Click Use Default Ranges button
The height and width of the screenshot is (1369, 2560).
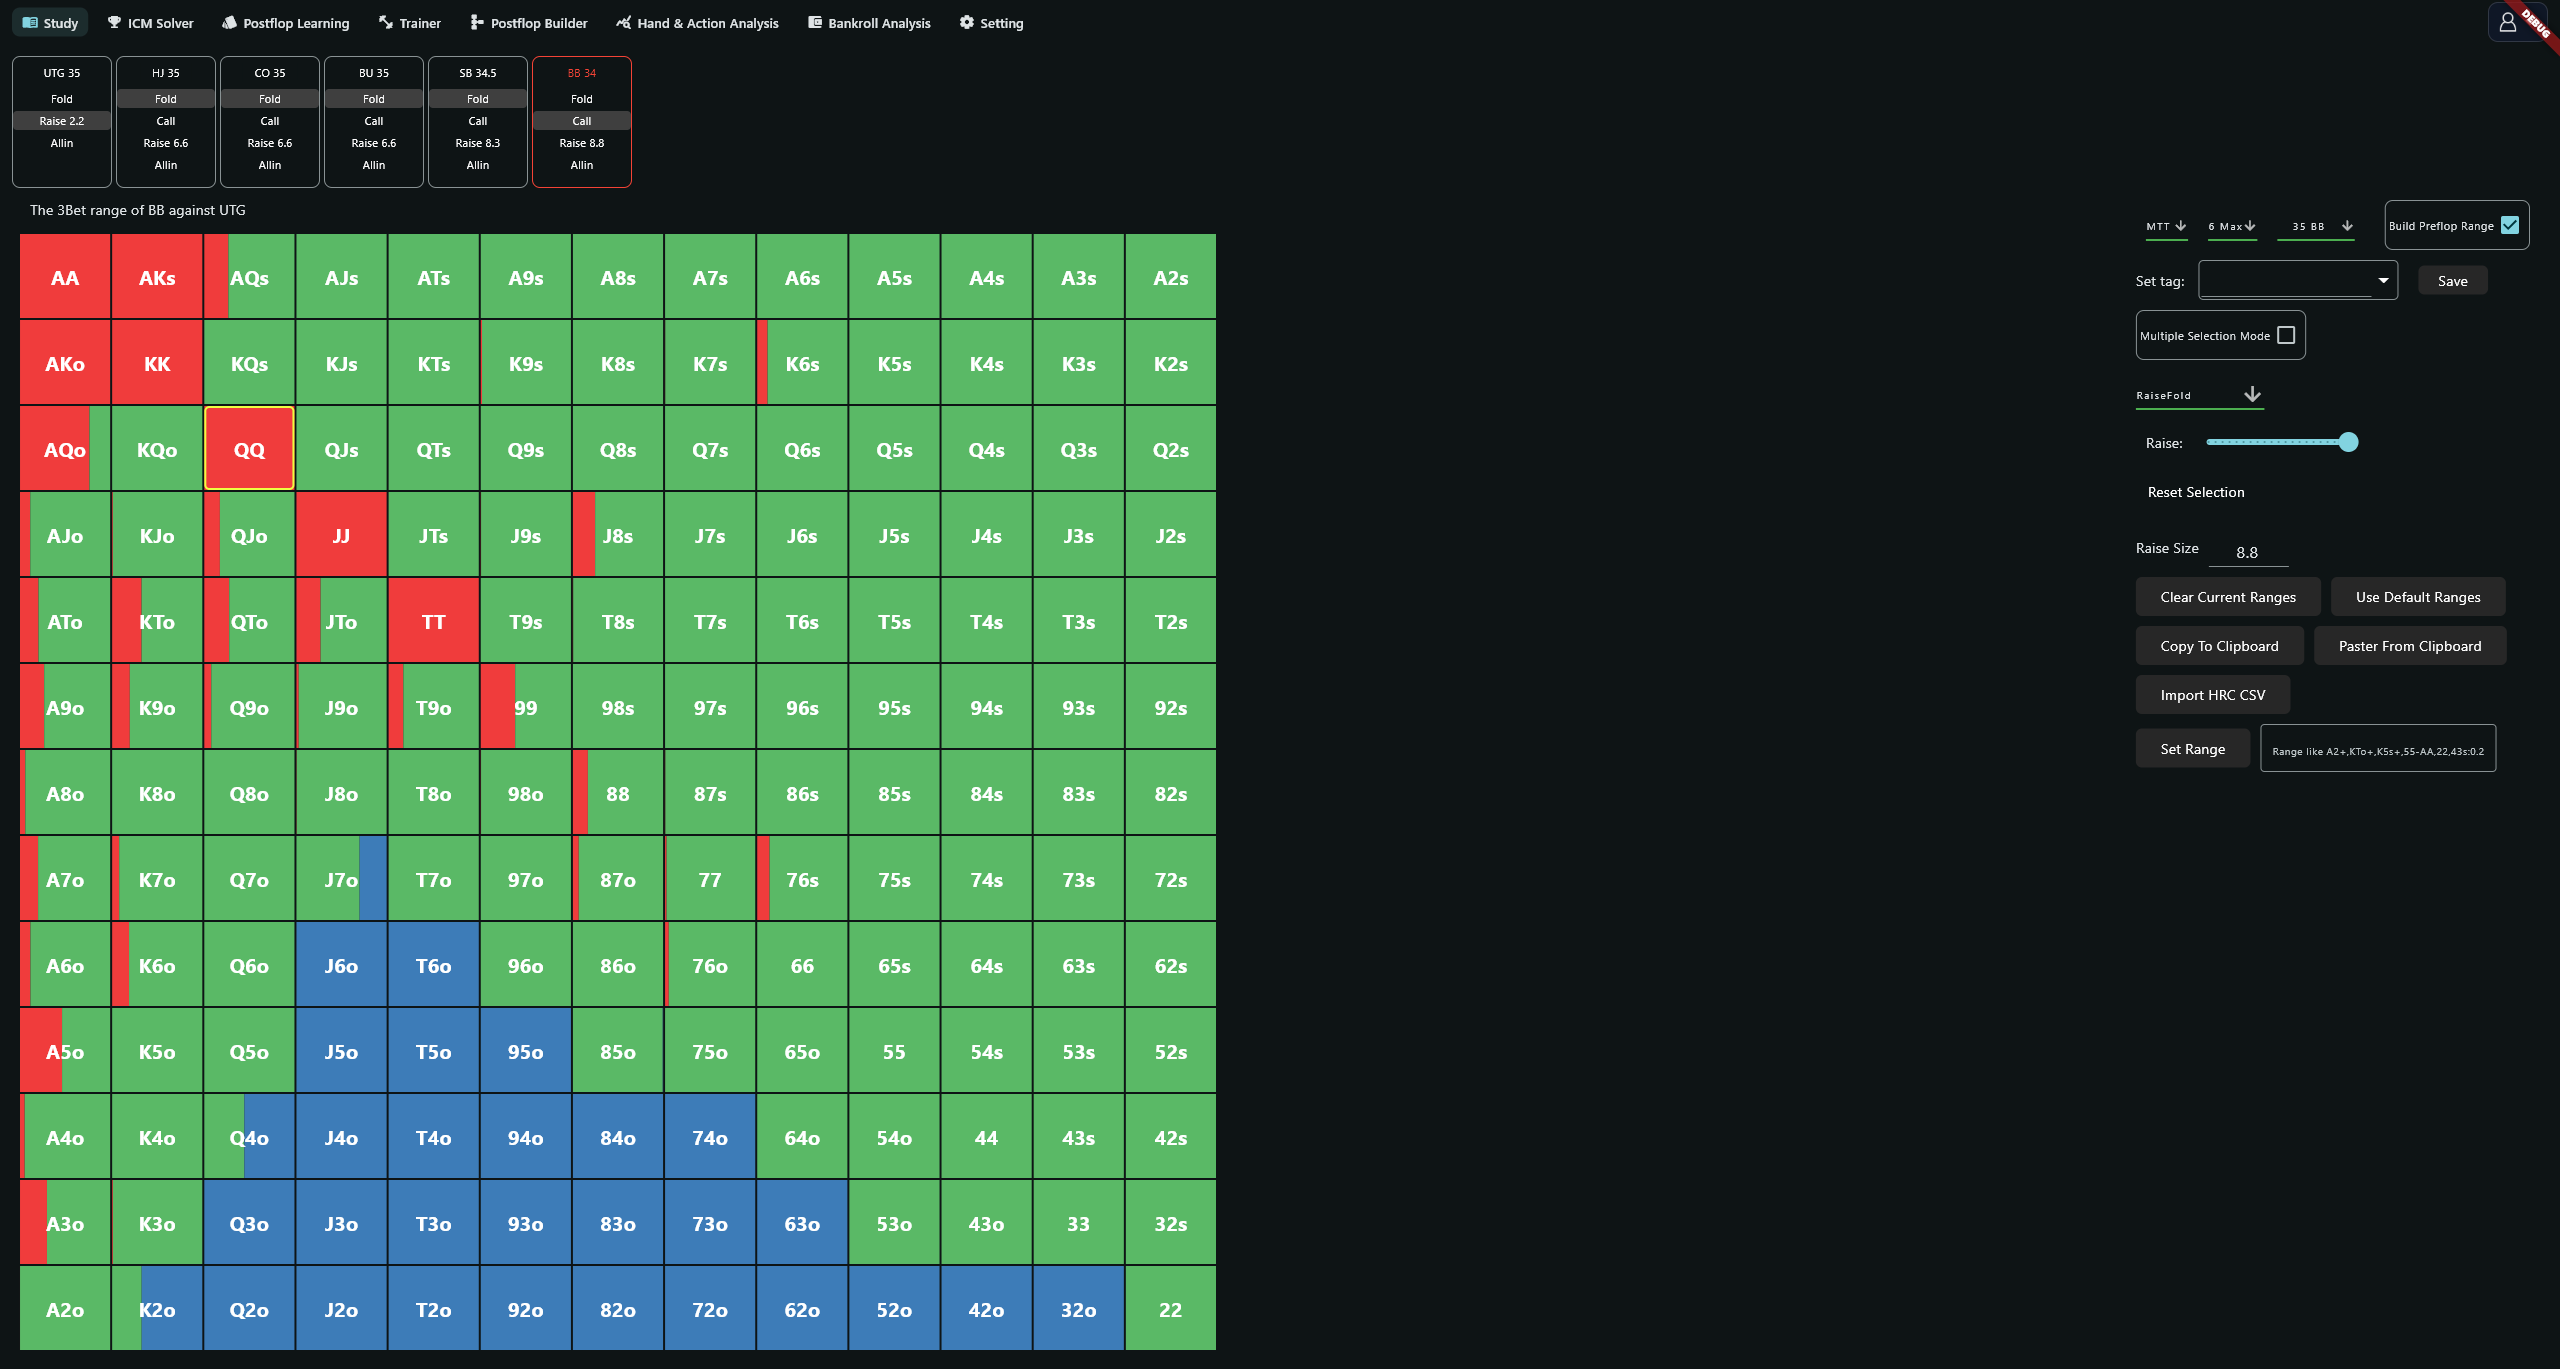coord(2418,597)
